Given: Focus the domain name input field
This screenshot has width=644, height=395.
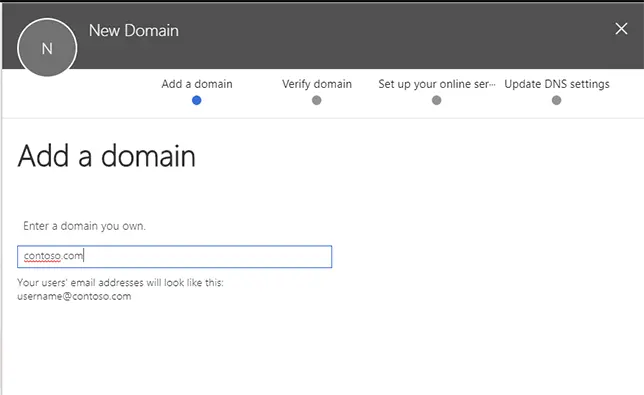Looking at the screenshot, I should [x=175, y=257].
